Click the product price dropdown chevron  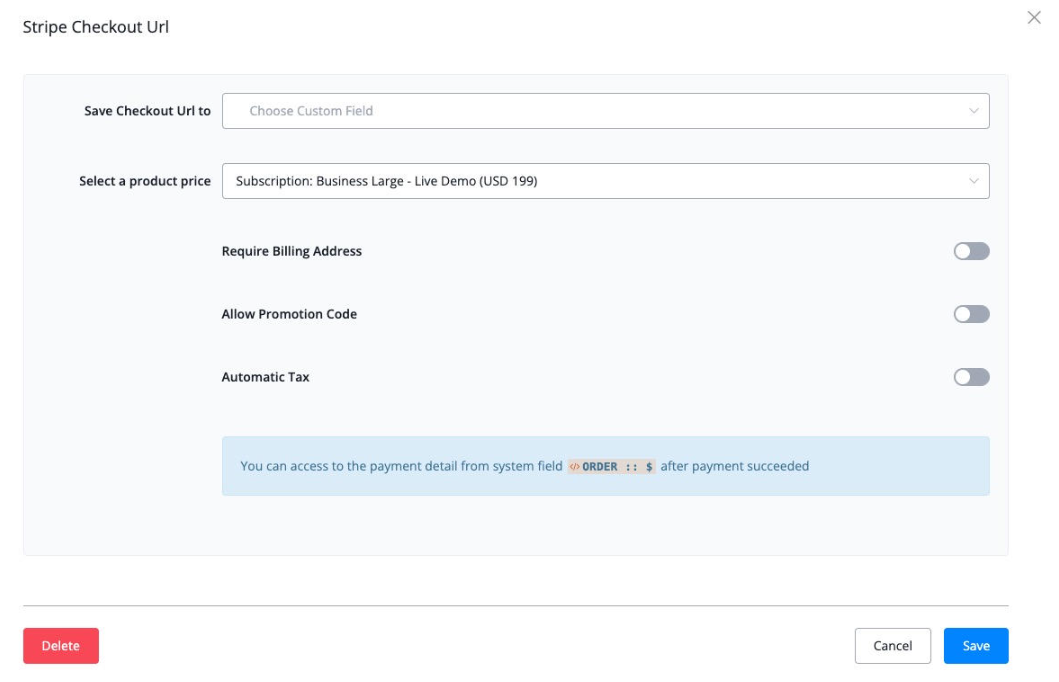coord(973,181)
